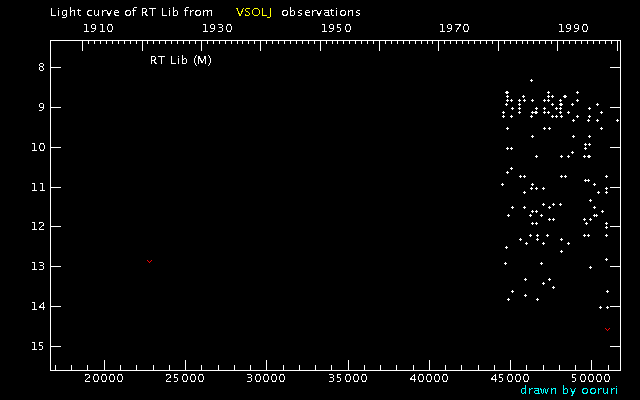Click the 45000 Julian date axis label
Screen dimensions: 640x400
[x=510, y=380]
